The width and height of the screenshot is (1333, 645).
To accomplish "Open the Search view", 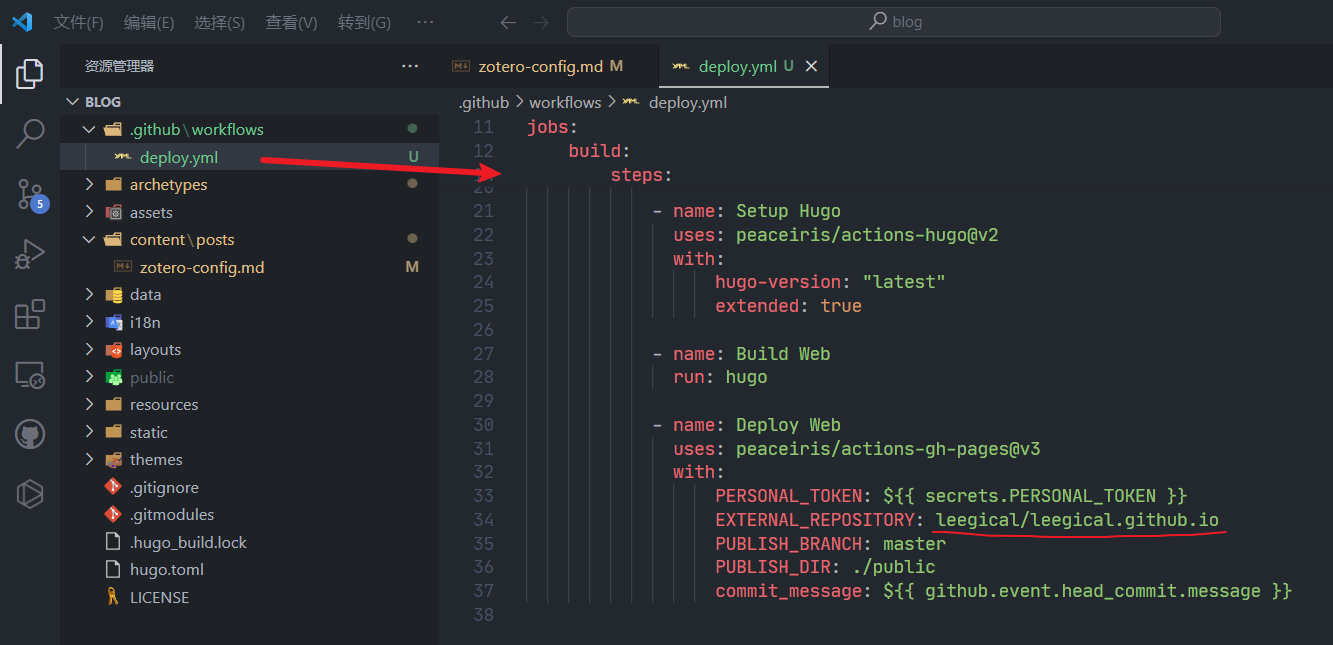I will pyautogui.click(x=29, y=133).
